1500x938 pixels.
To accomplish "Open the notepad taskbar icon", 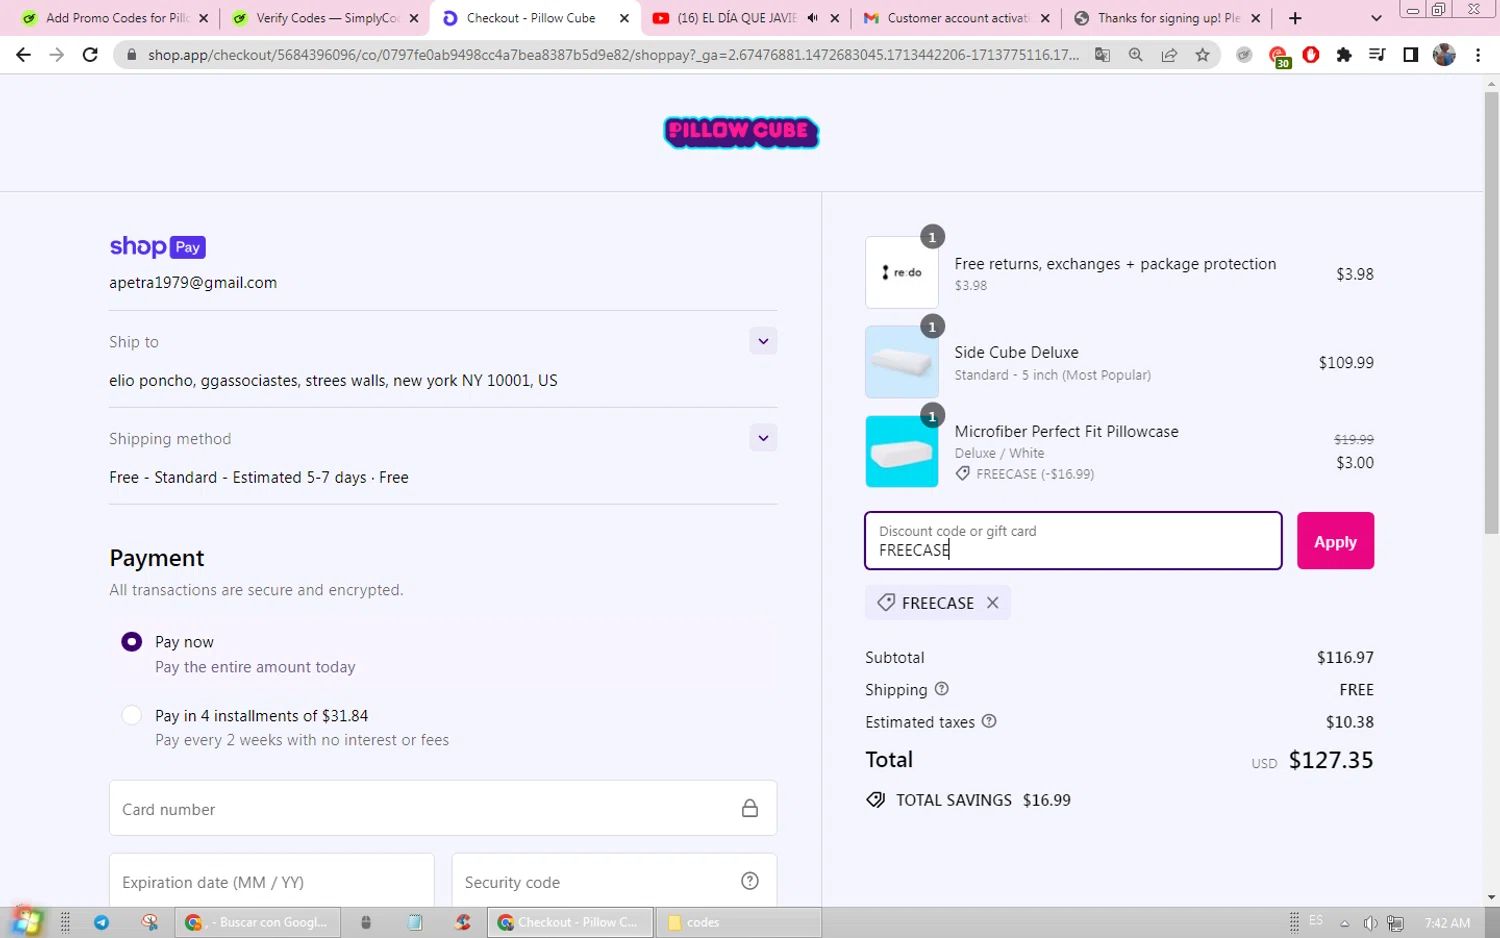I will (x=414, y=922).
